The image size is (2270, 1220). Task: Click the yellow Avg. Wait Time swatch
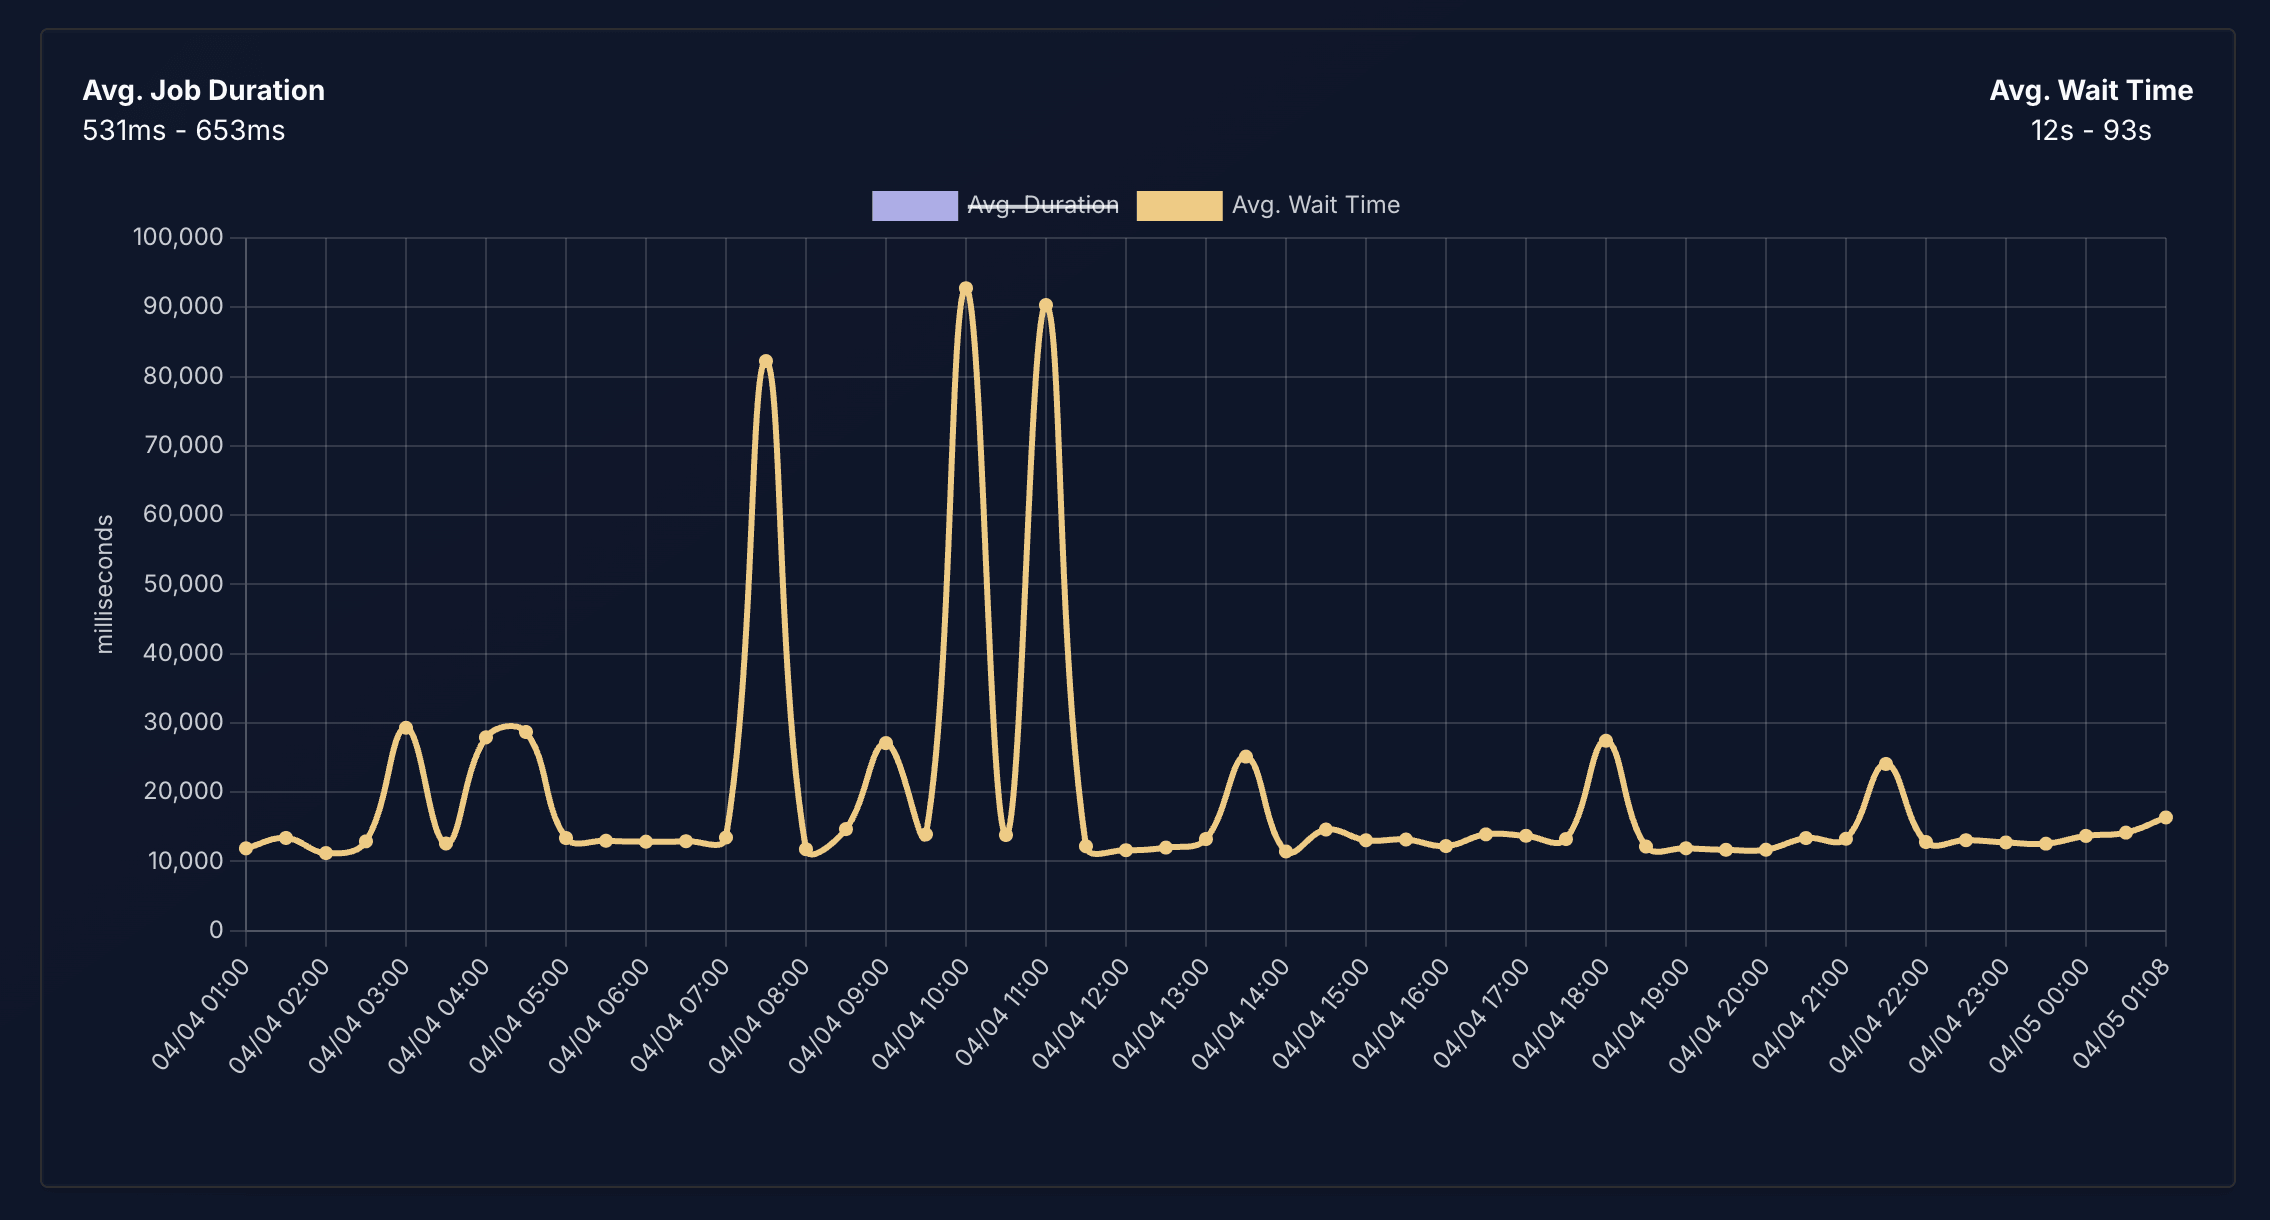(x=1179, y=205)
